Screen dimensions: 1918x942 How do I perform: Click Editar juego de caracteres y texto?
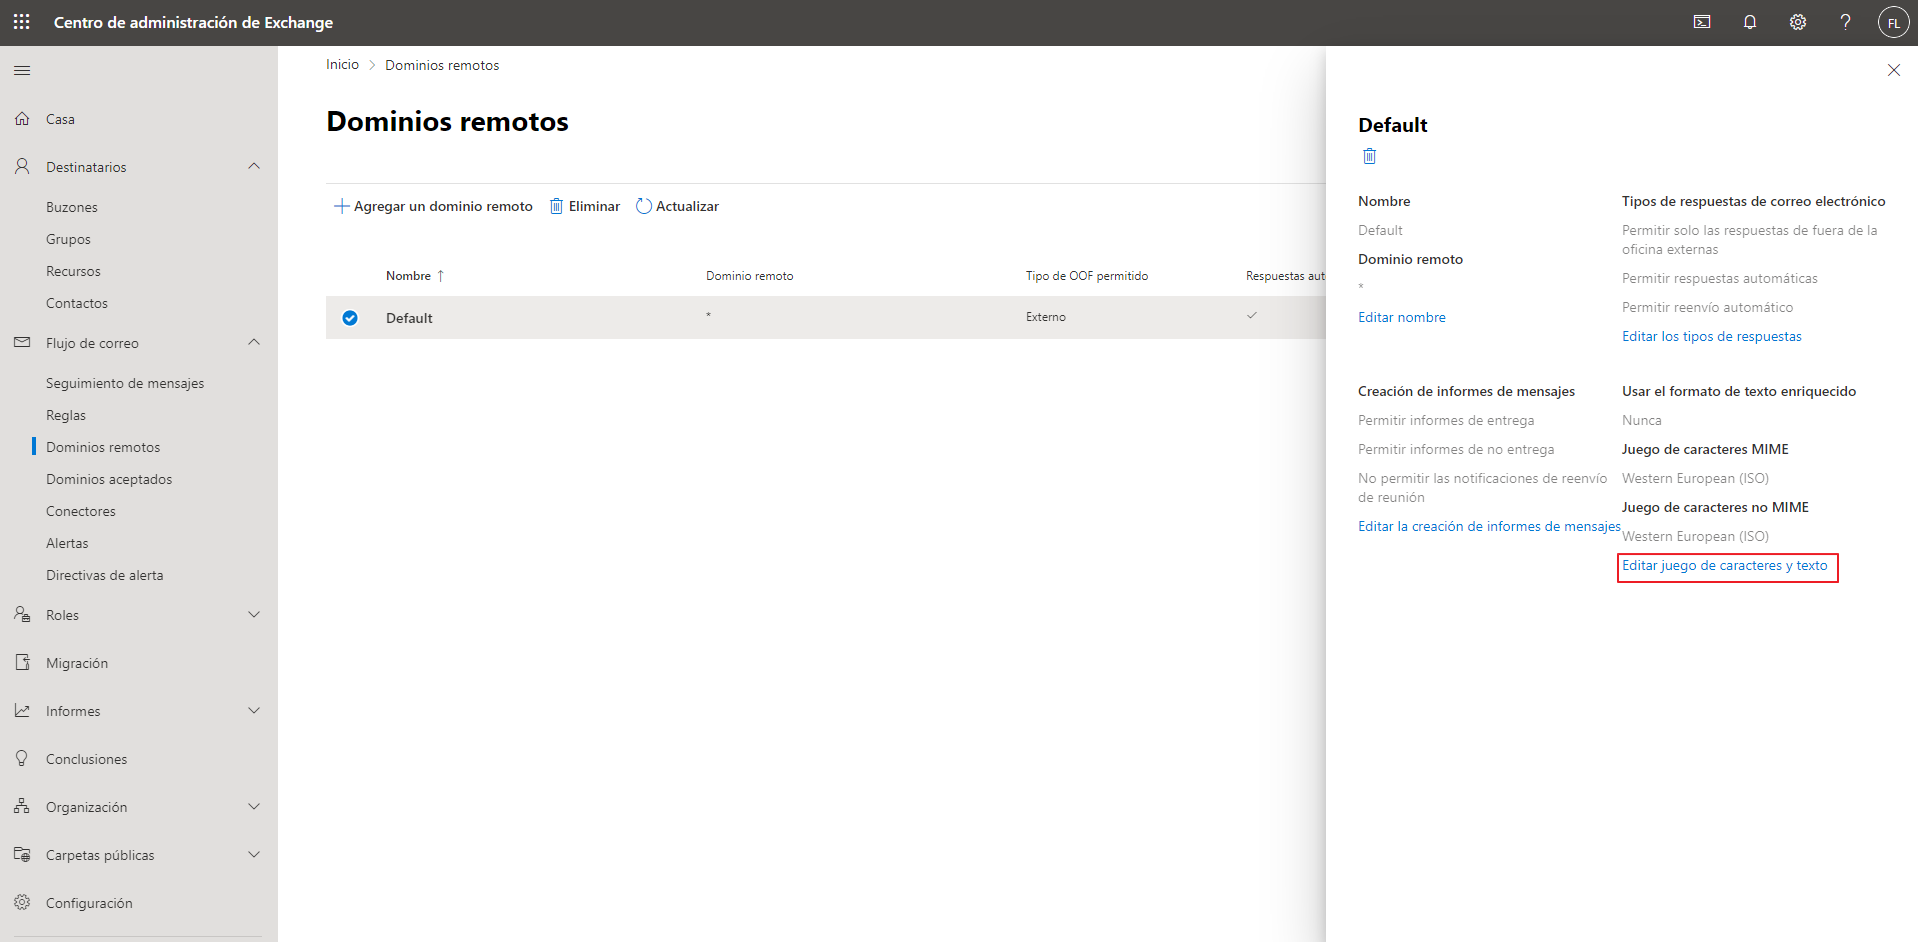1725,566
